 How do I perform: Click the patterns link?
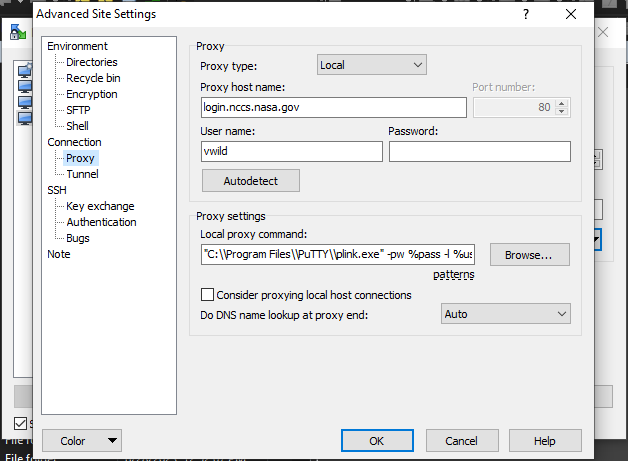point(453,274)
